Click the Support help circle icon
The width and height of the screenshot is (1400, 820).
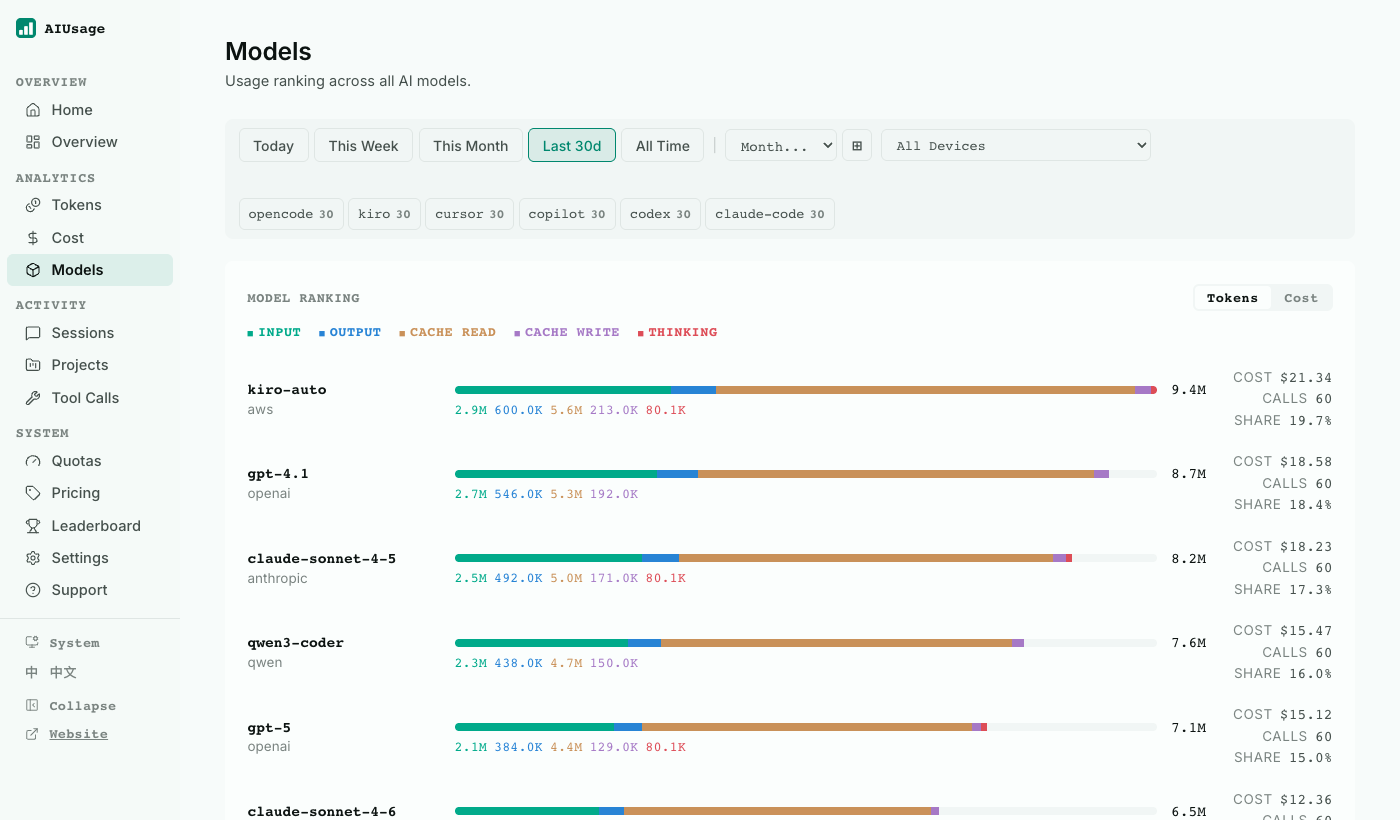[33, 590]
